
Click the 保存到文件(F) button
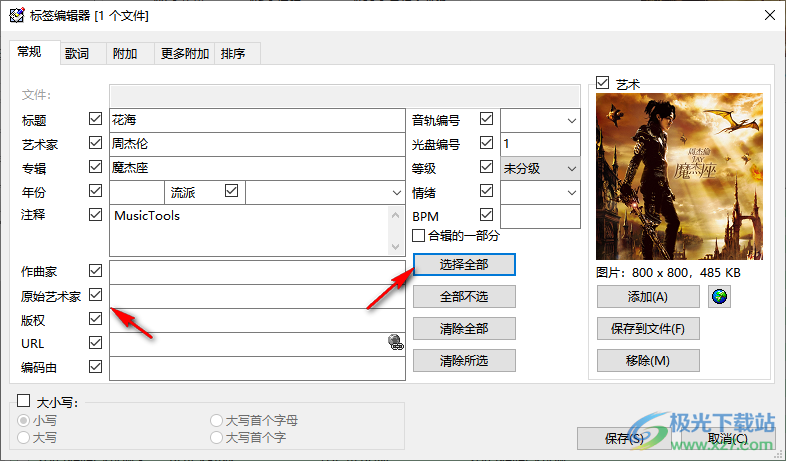648,329
